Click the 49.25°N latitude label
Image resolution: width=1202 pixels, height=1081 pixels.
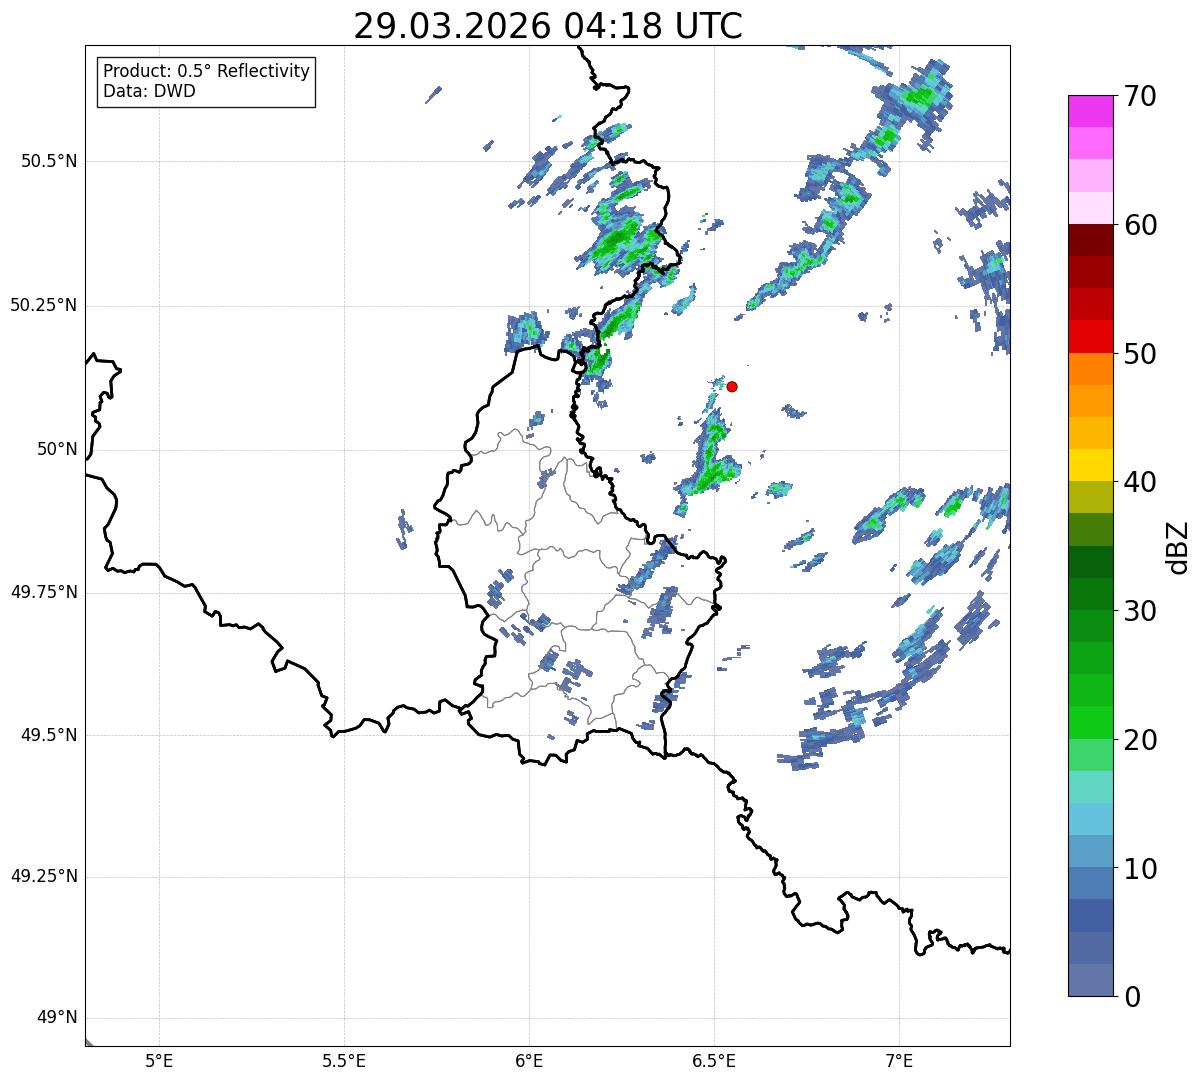43,877
